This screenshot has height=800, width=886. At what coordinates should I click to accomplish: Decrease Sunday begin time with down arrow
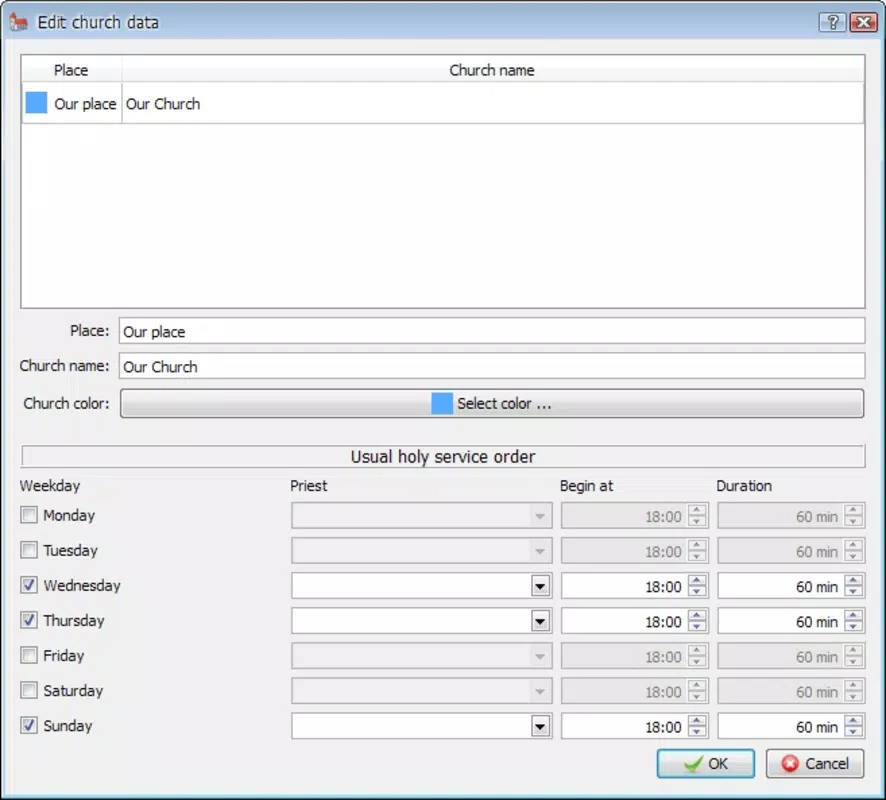697,732
